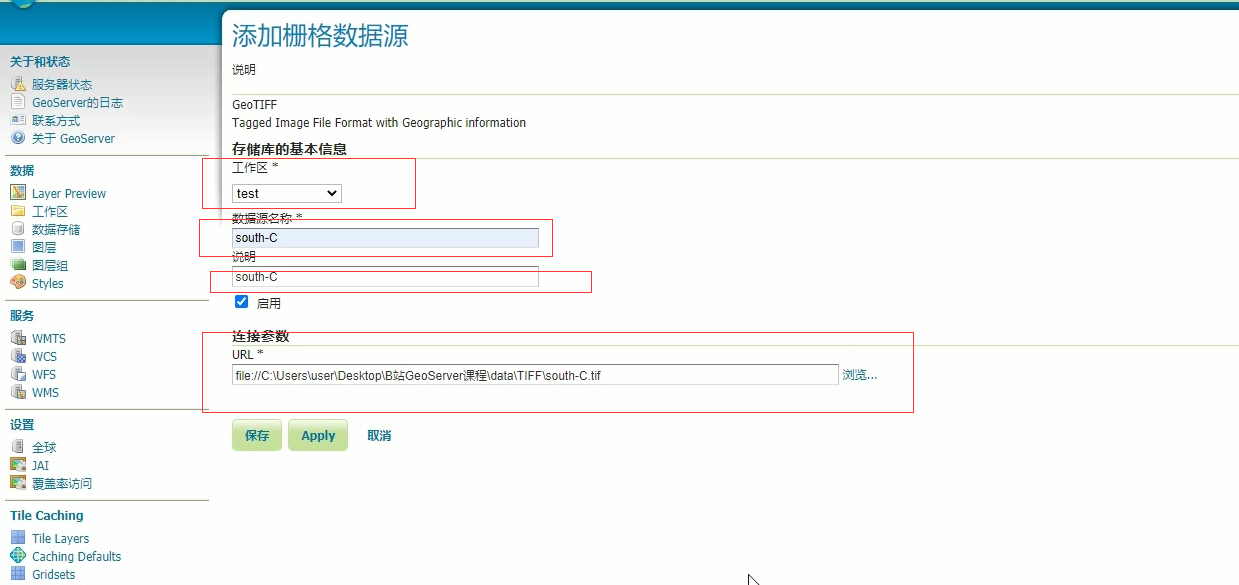Navigate to Layer Preview link
Viewport: 1239px width, 585px height.
click(69, 194)
